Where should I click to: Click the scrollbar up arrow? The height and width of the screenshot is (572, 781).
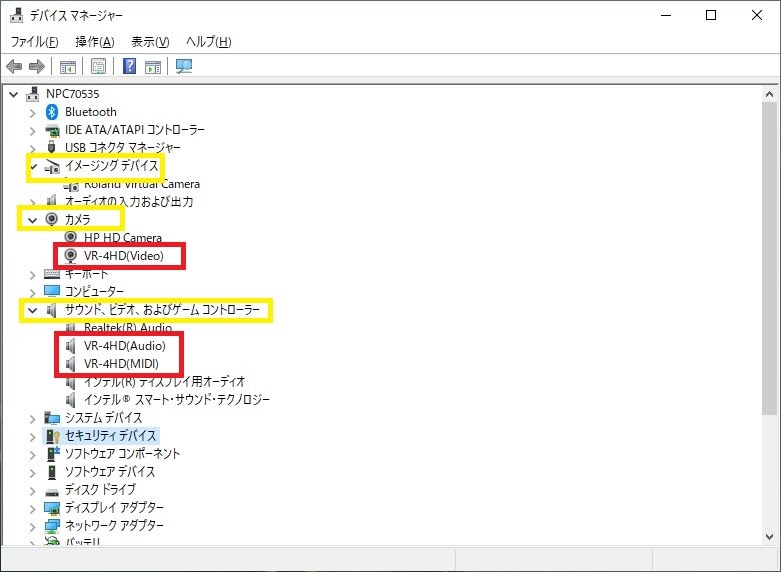[769, 94]
